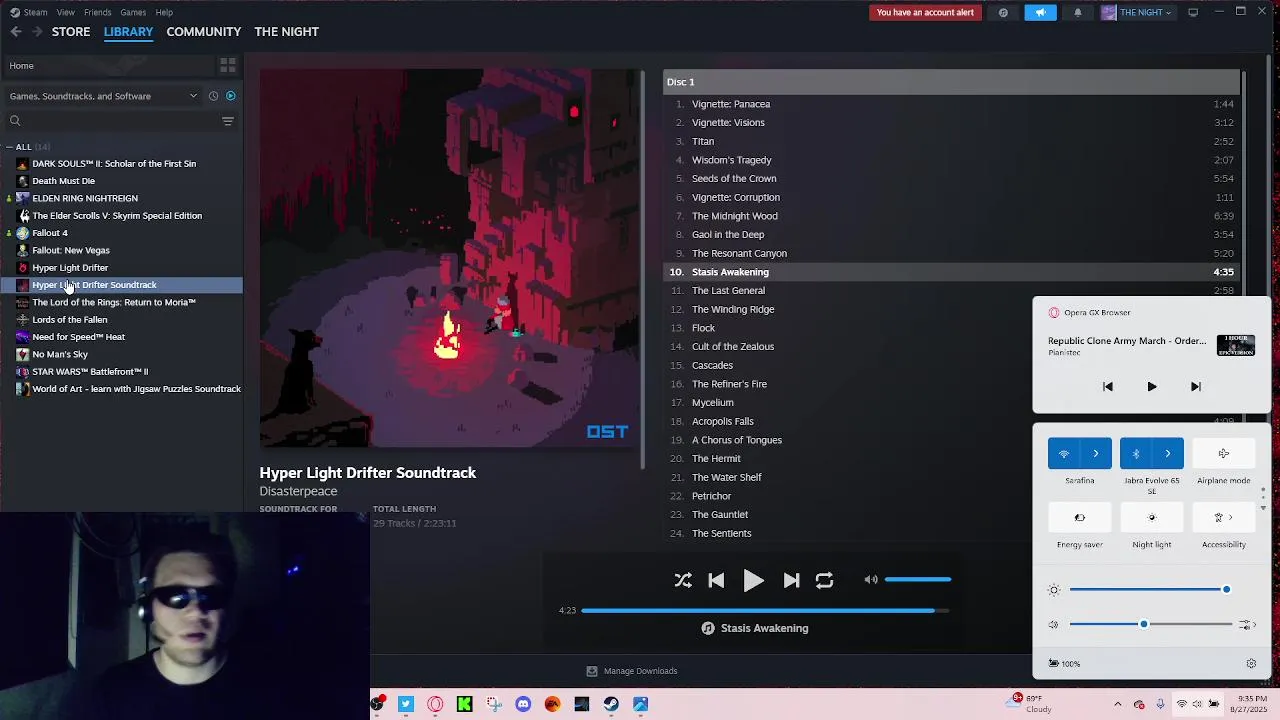Open Steam announcements megaphone icon
Image resolution: width=1280 pixels, height=720 pixels.
click(x=1040, y=12)
